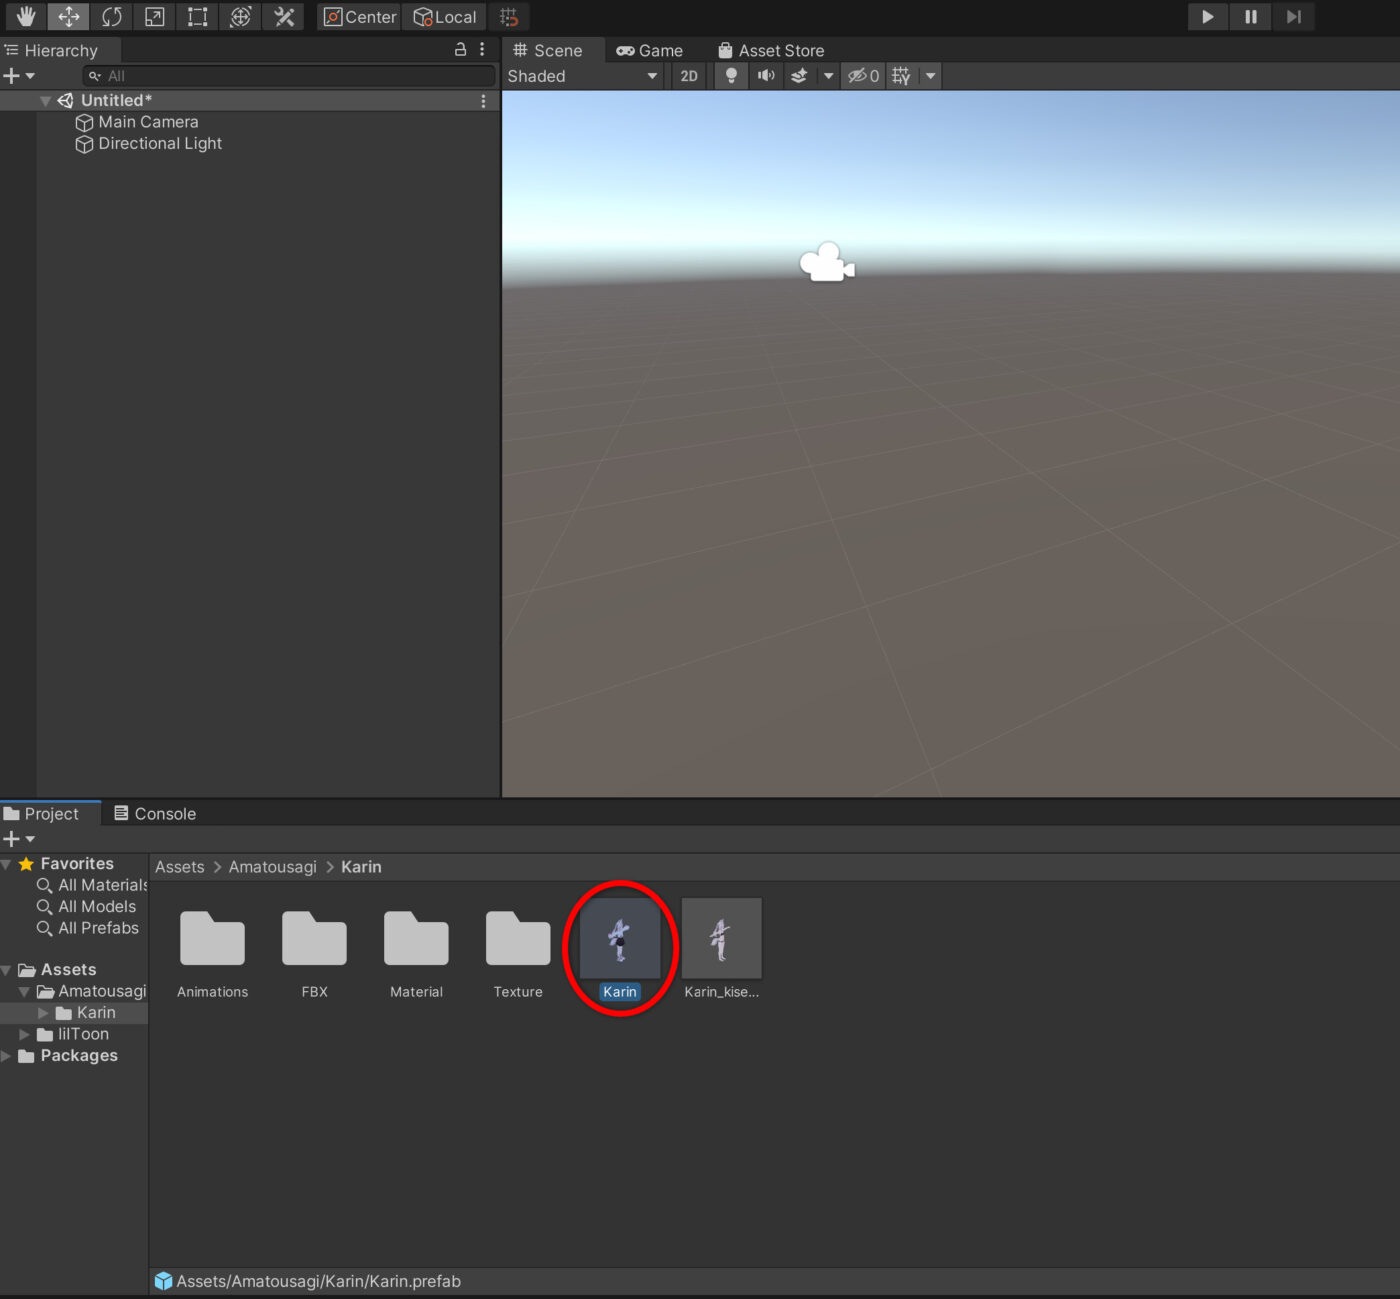Viewport: 1400px width, 1299px height.
Task: Select Main Camera in Hierarchy
Action: [148, 122]
